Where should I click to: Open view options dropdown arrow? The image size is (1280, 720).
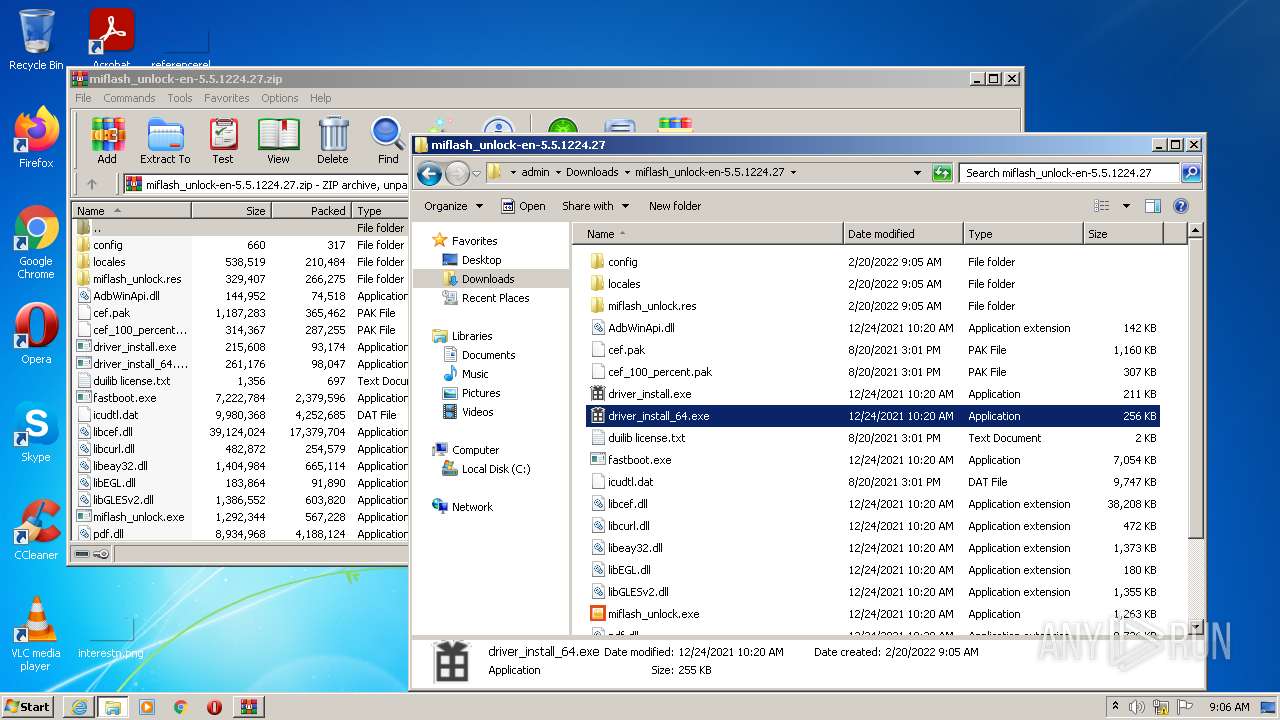1126,206
